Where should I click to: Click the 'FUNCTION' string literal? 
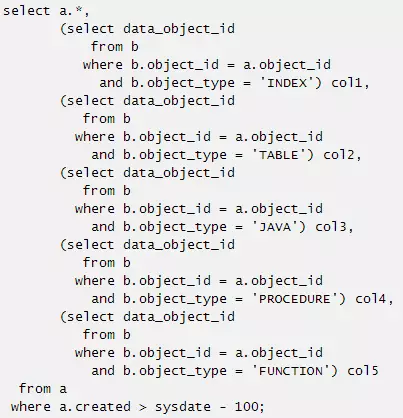[291, 371]
